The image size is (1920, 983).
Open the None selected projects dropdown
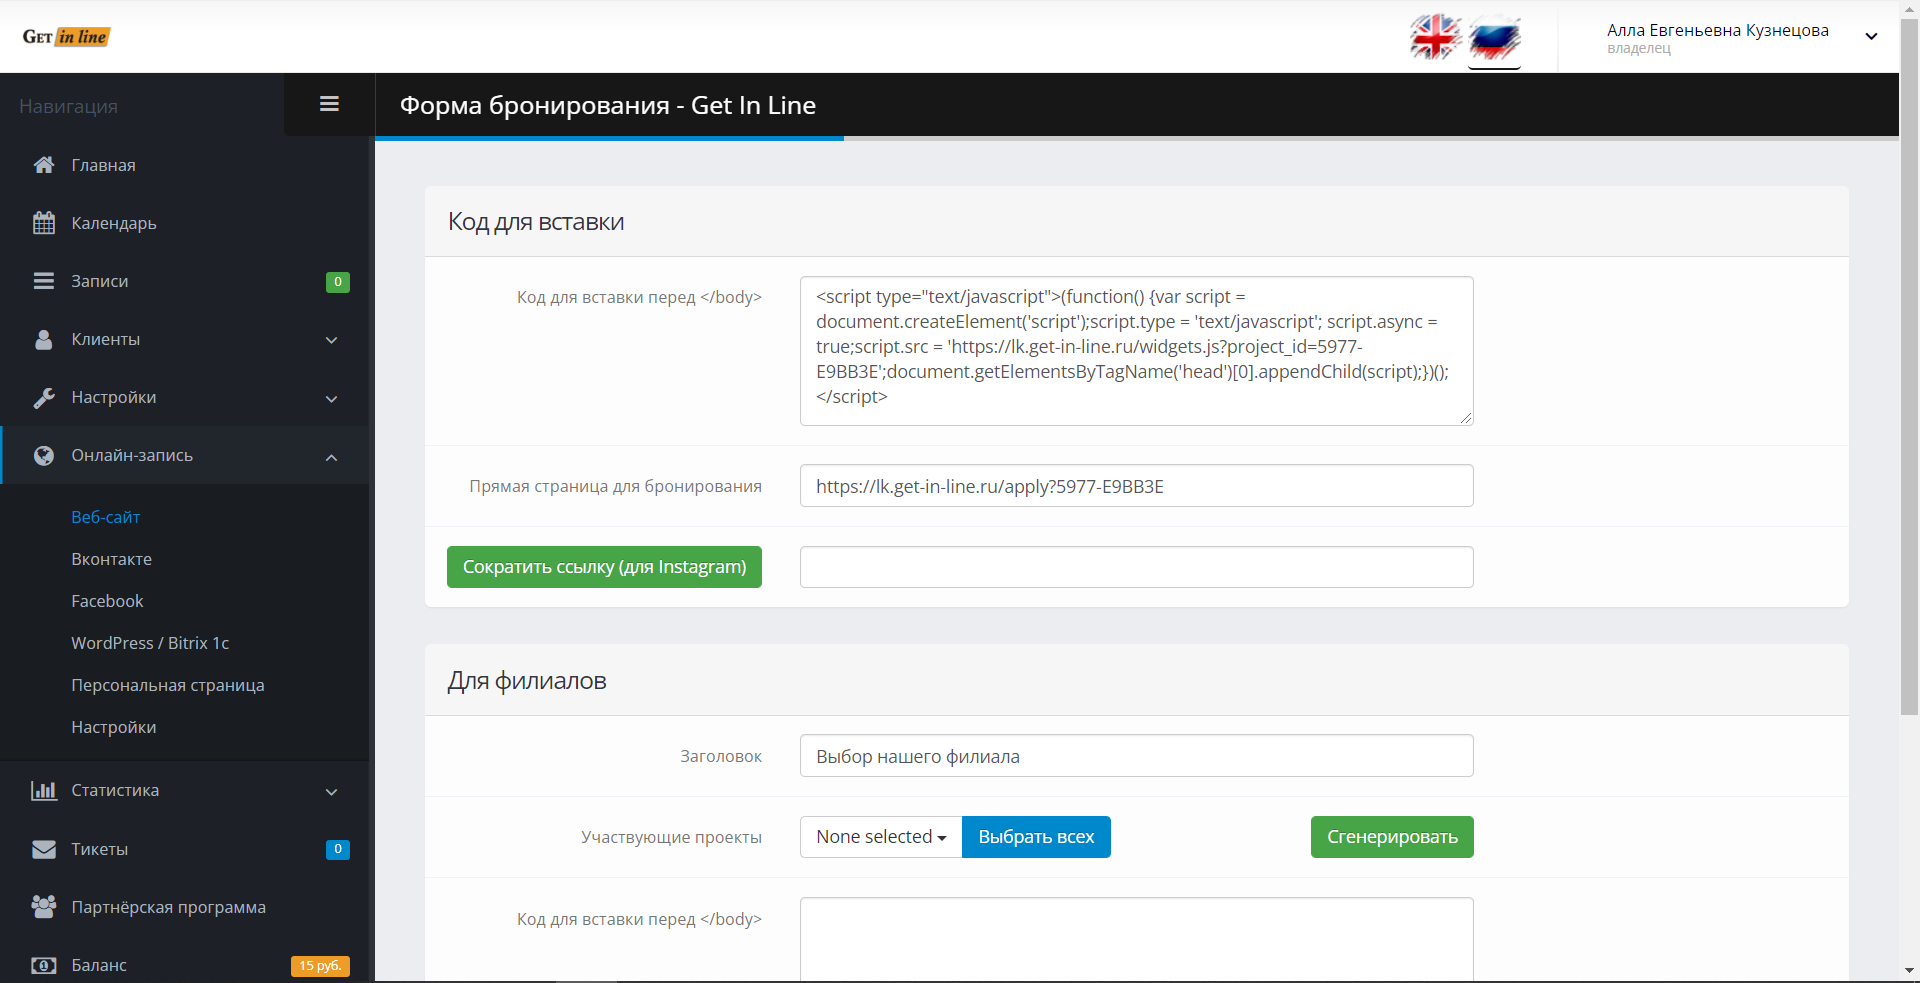click(x=881, y=837)
